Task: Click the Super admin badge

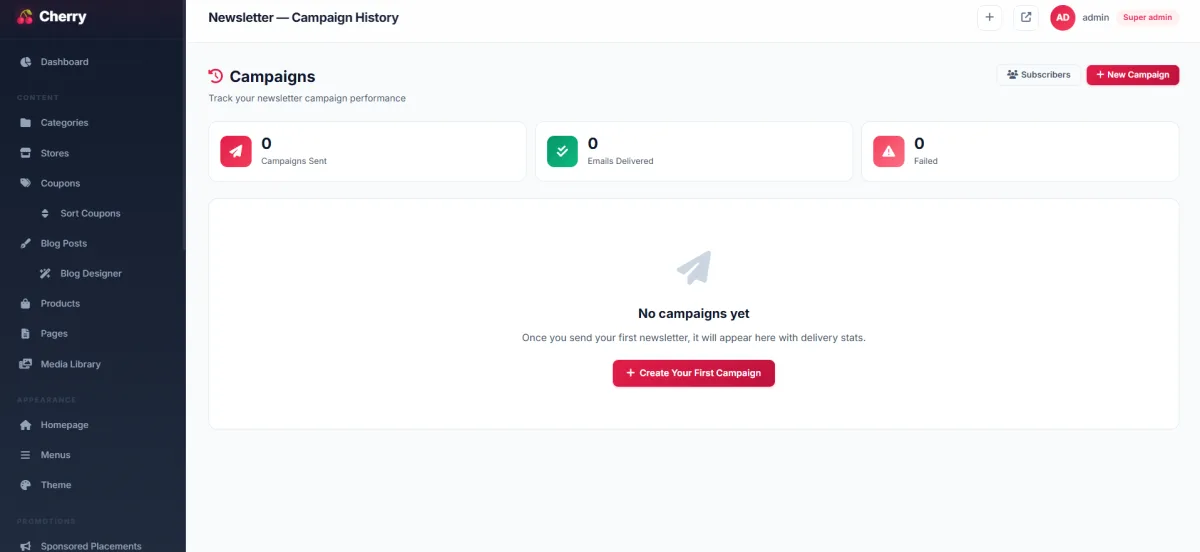Action: pyautogui.click(x=1147, y=17)
